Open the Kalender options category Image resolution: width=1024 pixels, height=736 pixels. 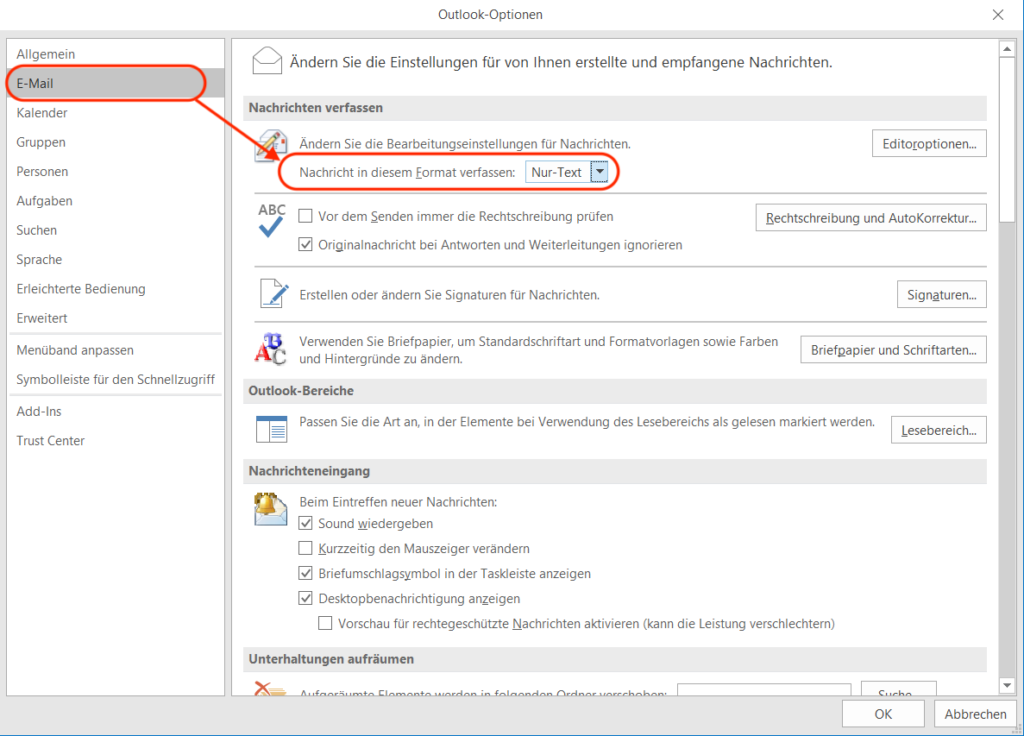pos(116,113)
